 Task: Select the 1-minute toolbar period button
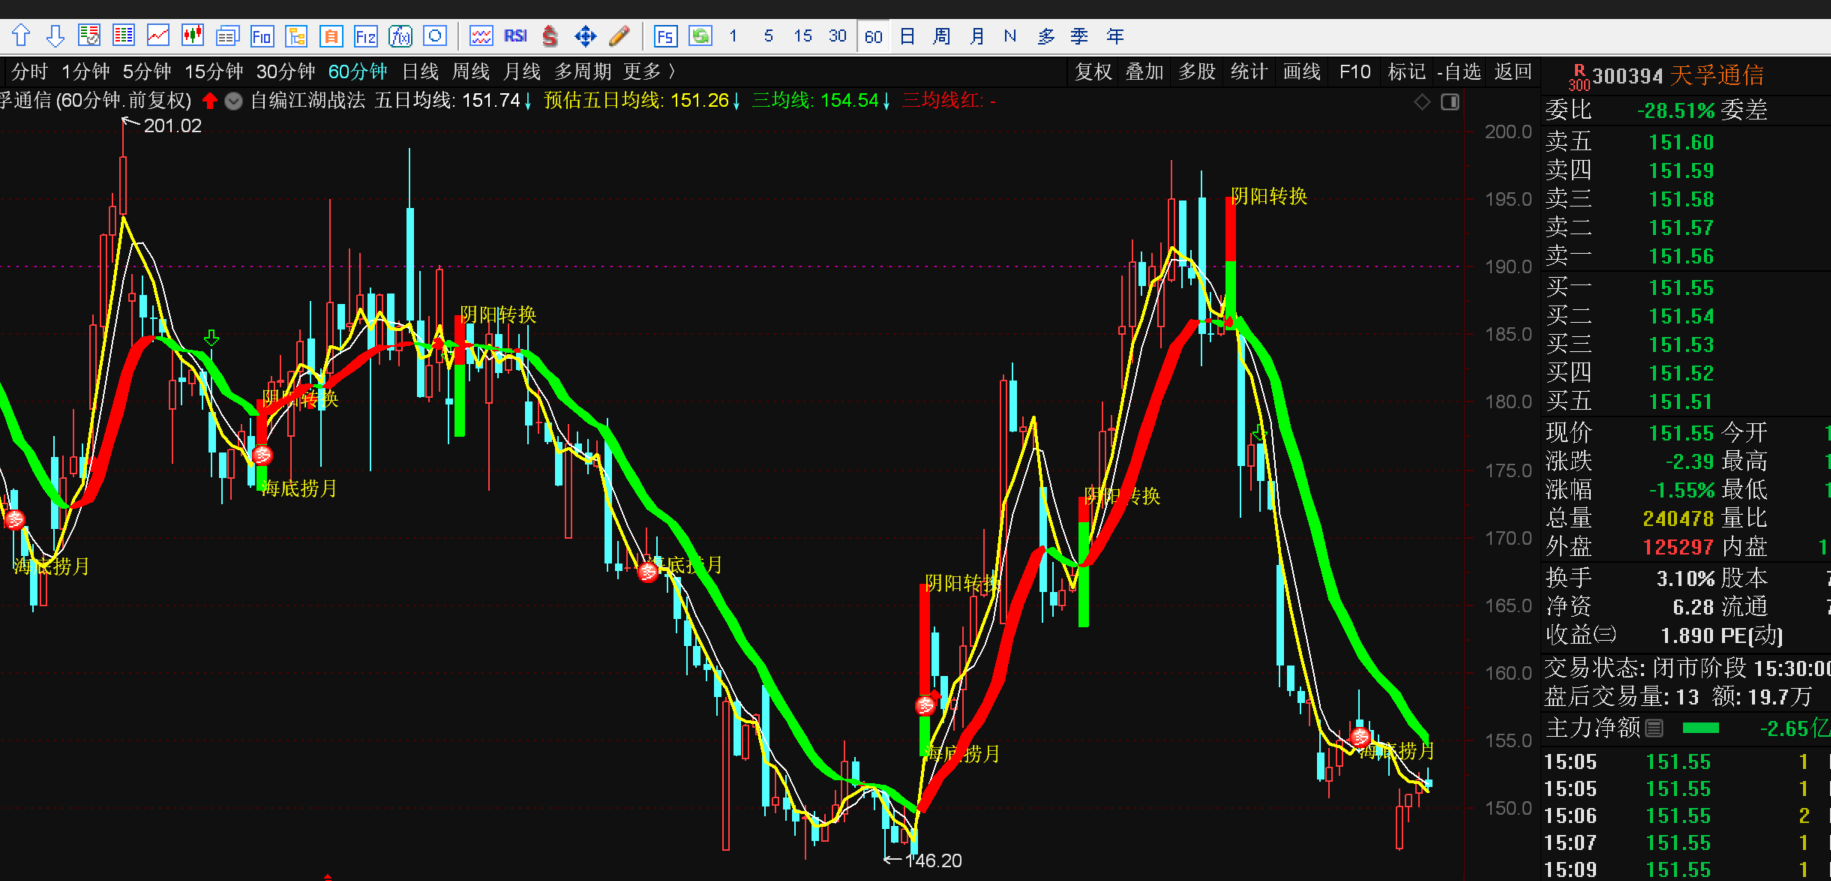(734, 36)
